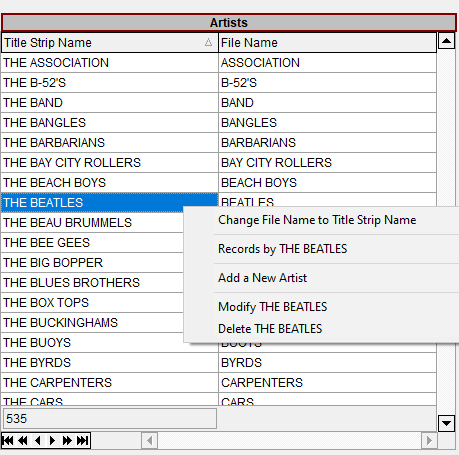Click the vertical scrollbar up arrow

tap(446, 41)
